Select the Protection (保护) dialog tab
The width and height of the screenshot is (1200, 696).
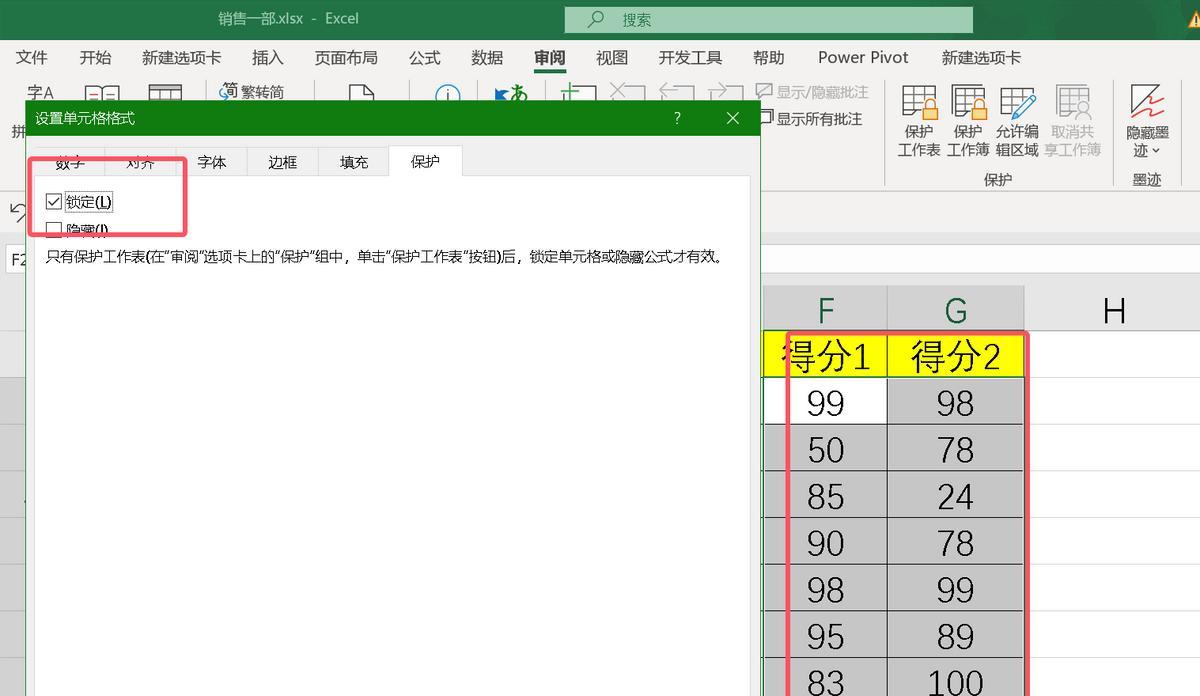pos(425,161)
